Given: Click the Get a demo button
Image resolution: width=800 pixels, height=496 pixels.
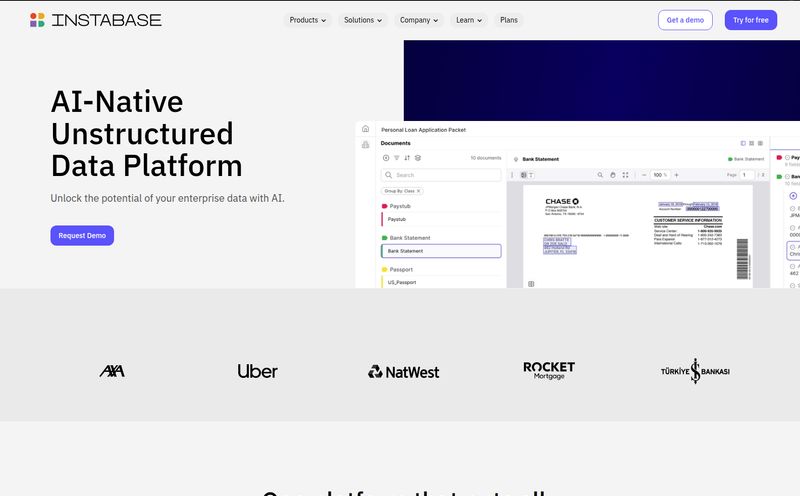Looking at the screenshot, I should 685,20.
